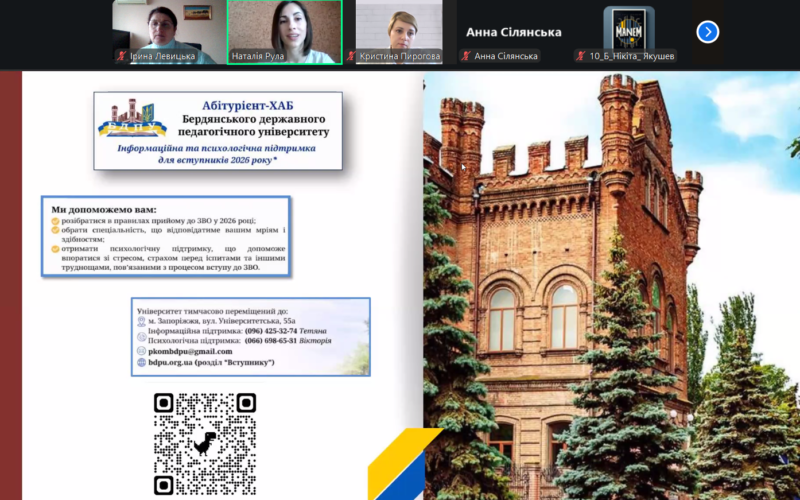800x500 pixels.
Task: Click the envelope icon beside pkombdpu@gmail.com
Action: 141,351
